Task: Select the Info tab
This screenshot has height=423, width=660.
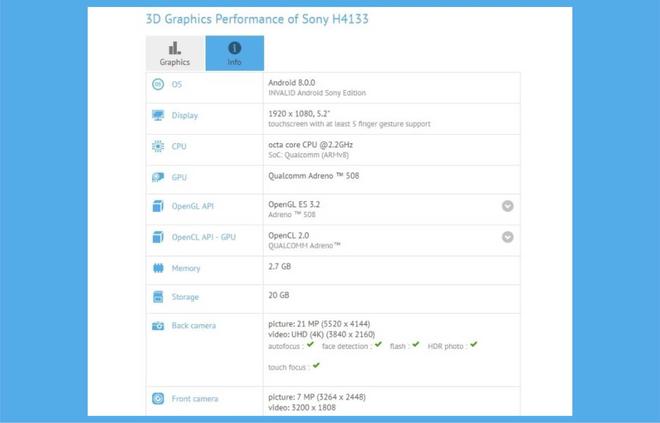Action: tap(235, 53)
